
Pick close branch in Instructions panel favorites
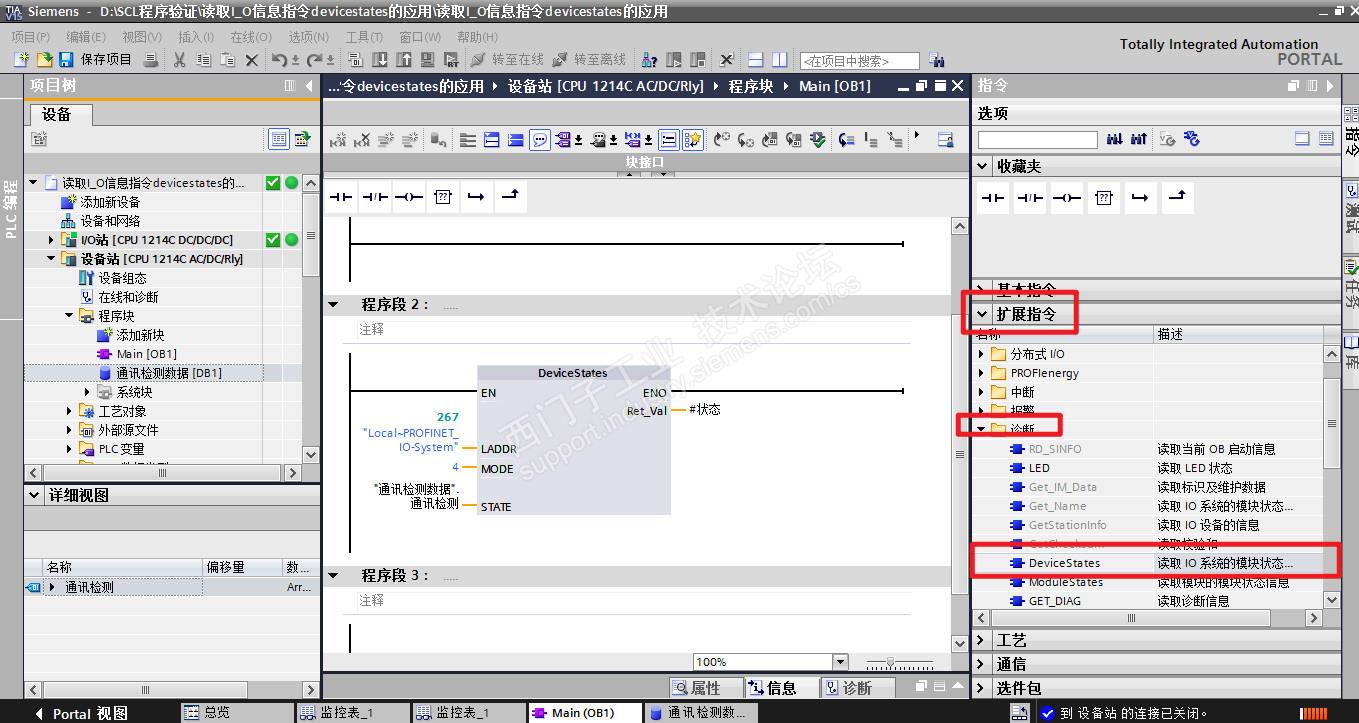click(x=1179, y=198)
